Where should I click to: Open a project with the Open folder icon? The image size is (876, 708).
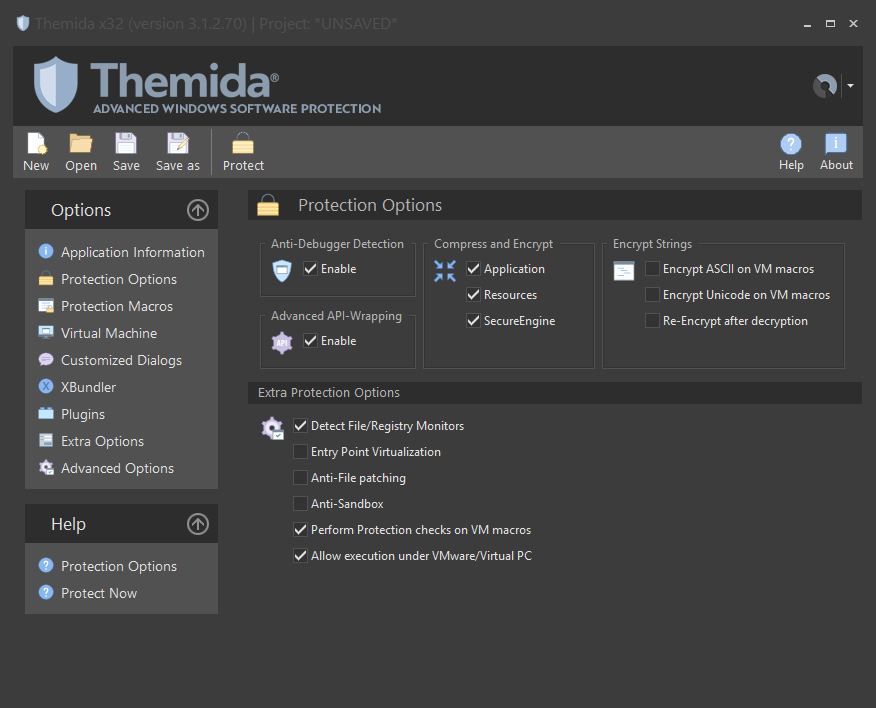click(x=80, y=144)
